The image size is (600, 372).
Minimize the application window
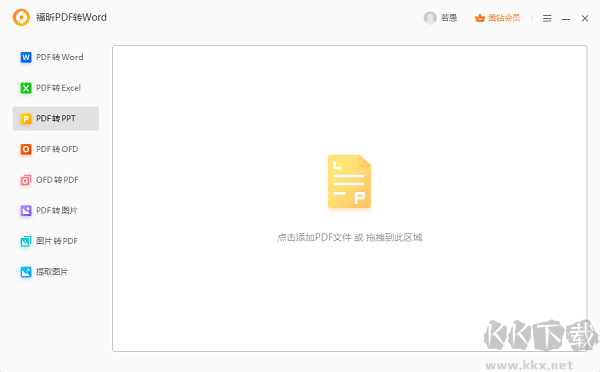pyautogui.click(x=566, y=18)
